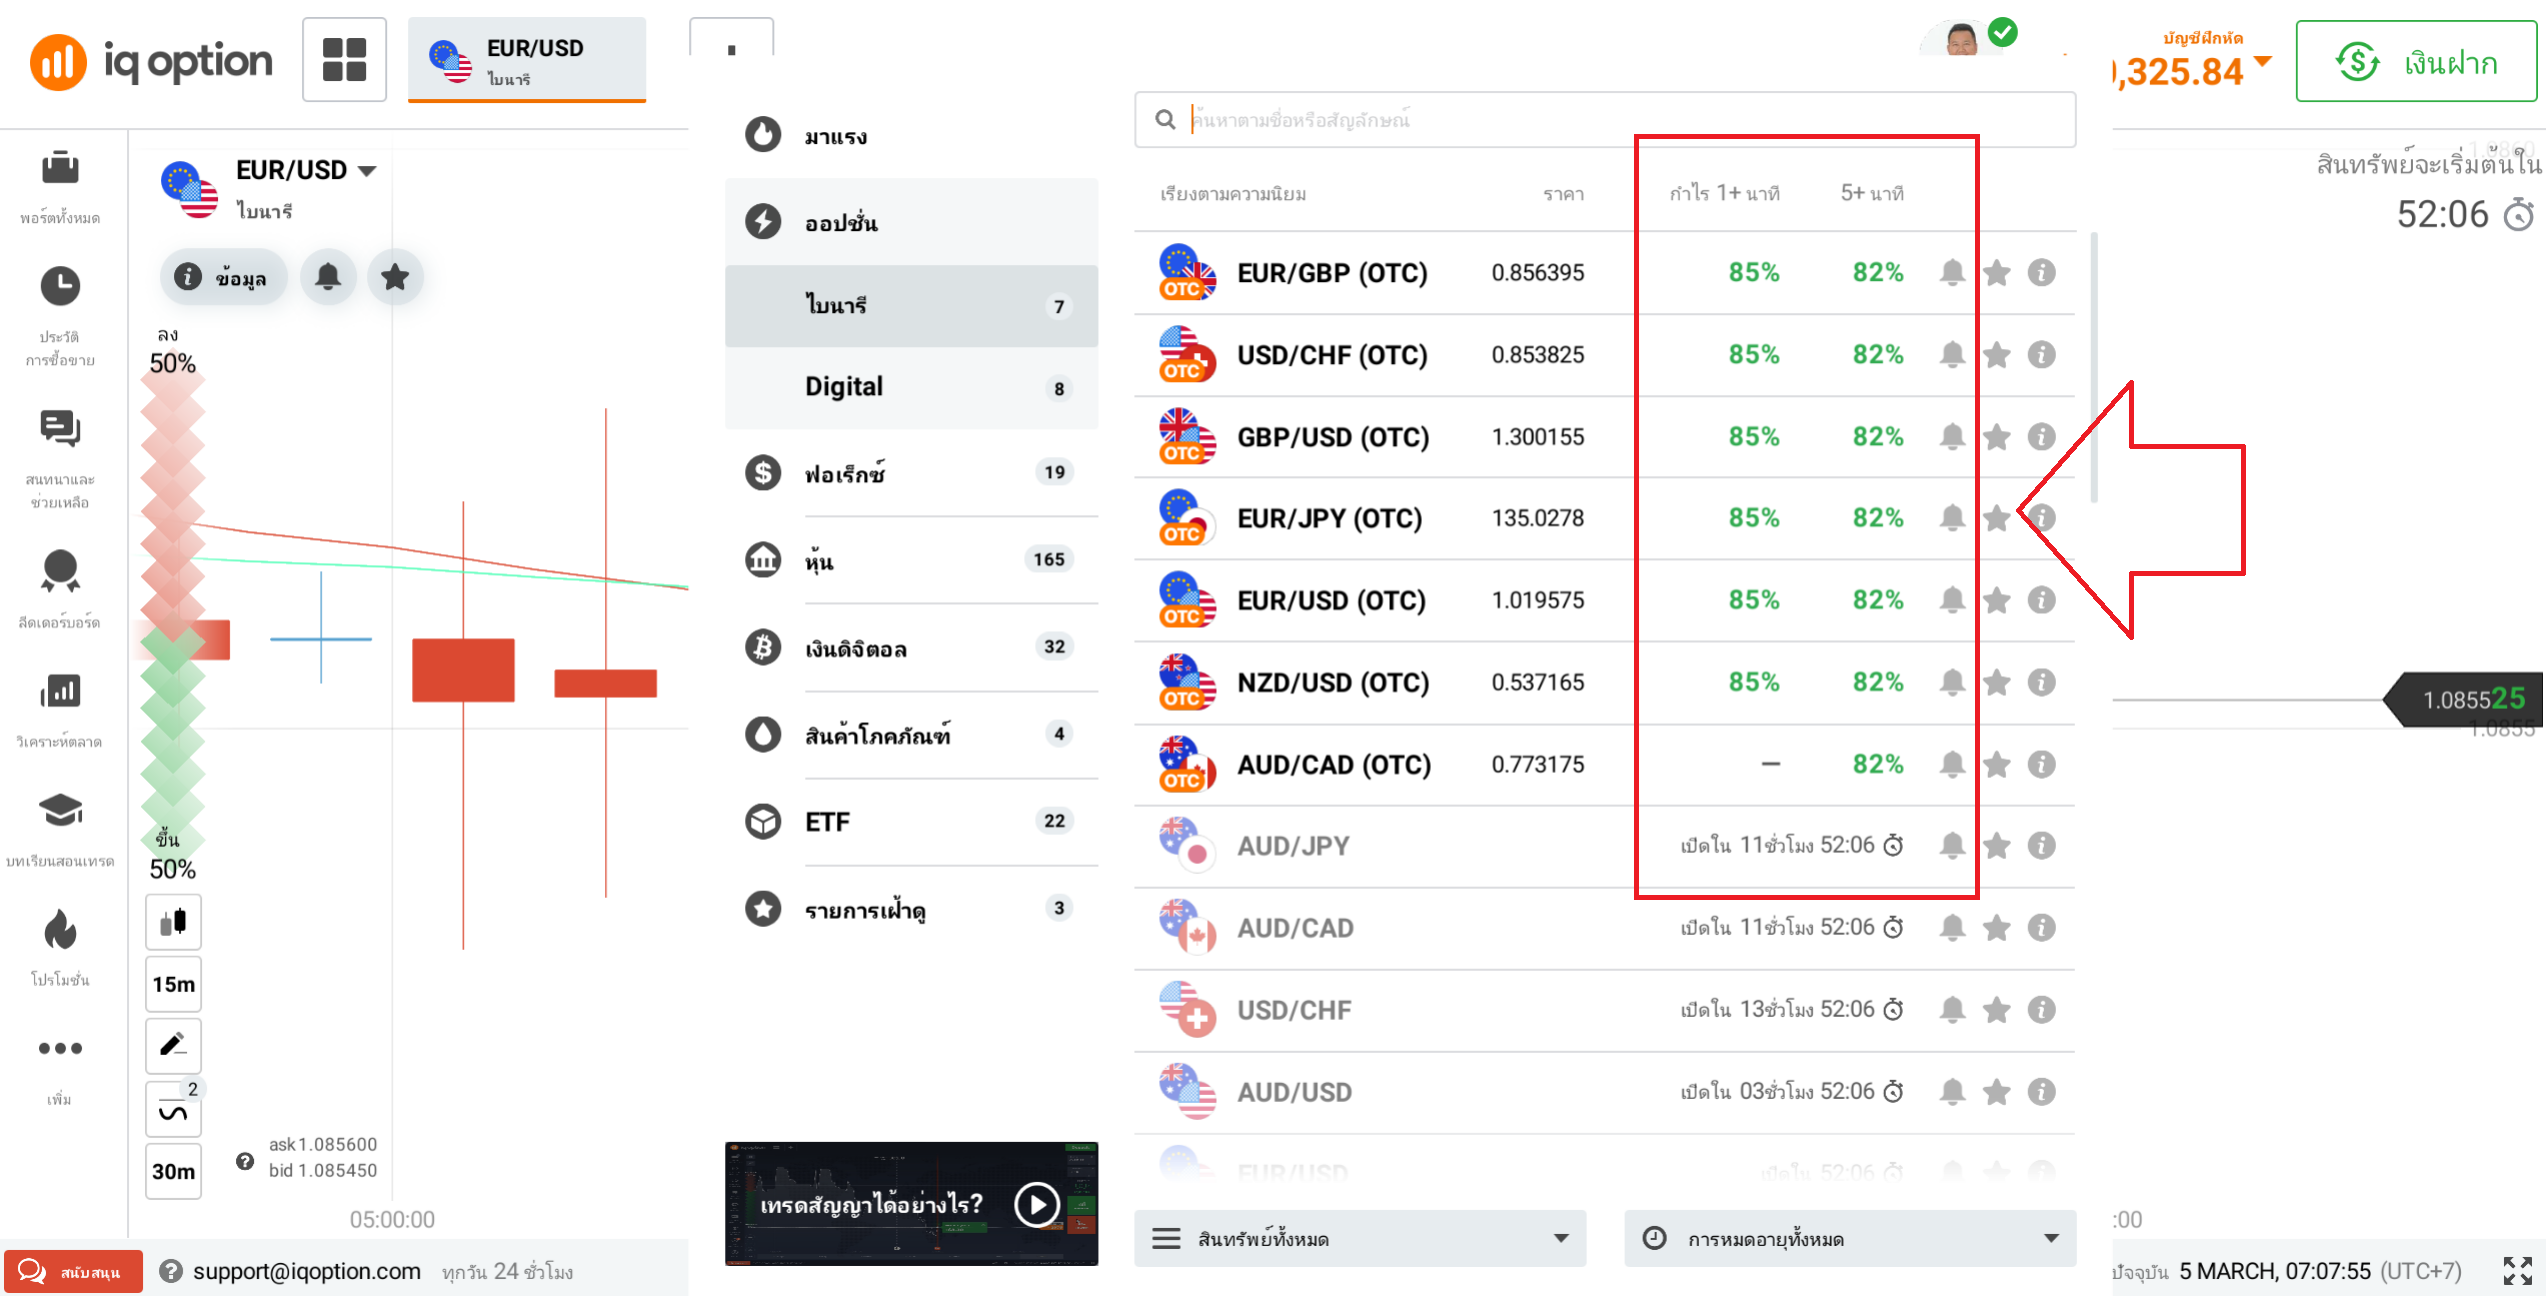2546x1296 pixels.
Task: Toggle alert bell for USD/CHF (OTC)
Action: pos(1951,354)
